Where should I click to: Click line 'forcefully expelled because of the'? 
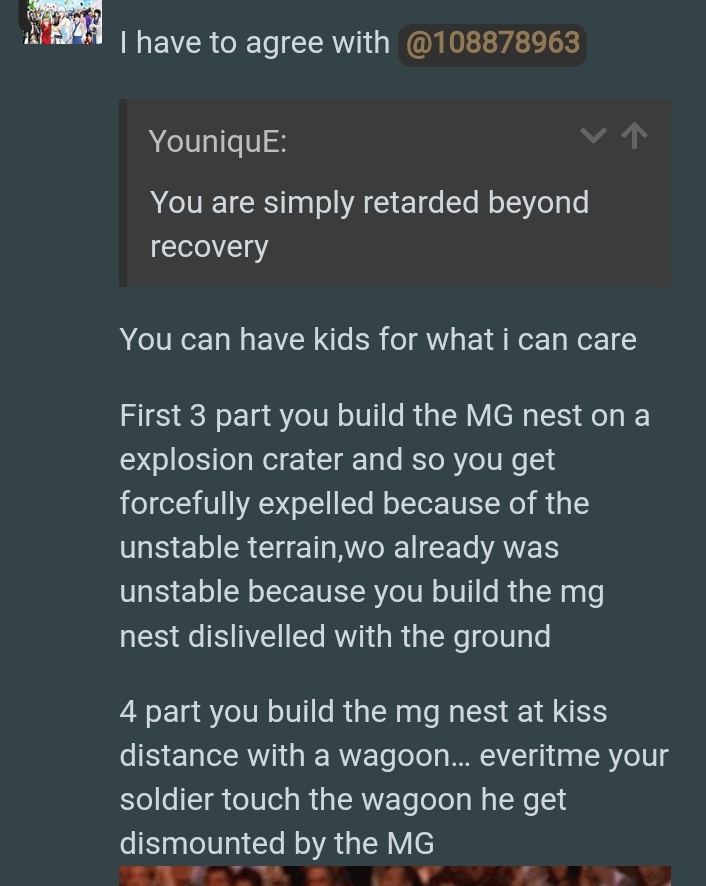(x=354, y=504)
